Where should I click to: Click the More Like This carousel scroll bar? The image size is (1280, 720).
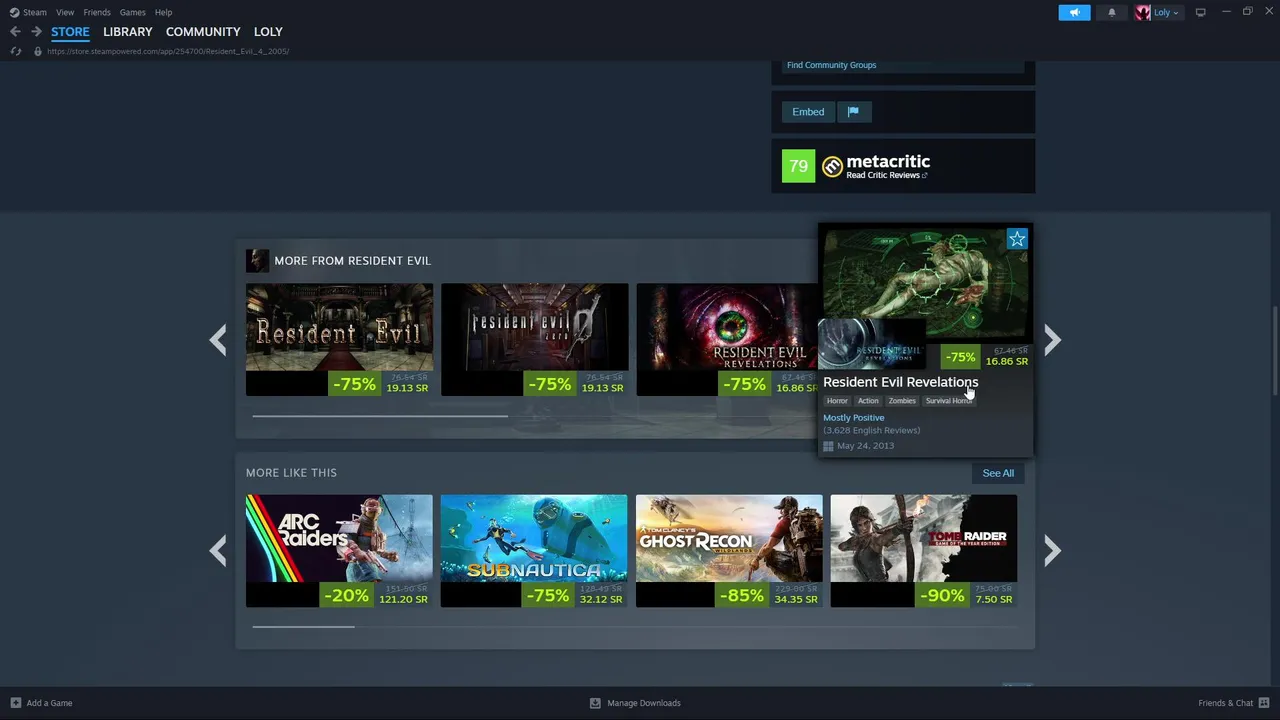pos(303,627)
